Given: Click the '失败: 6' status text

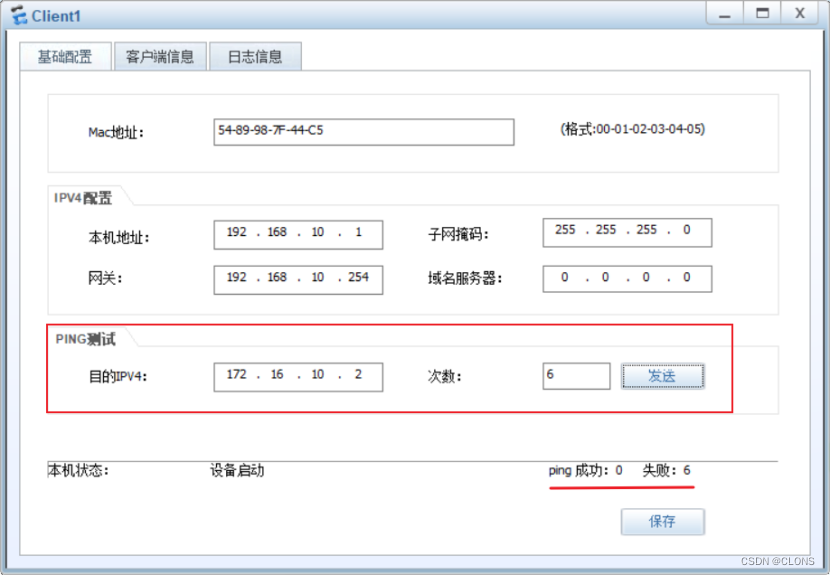Looking at the screenshot, I should coord(666,470).
